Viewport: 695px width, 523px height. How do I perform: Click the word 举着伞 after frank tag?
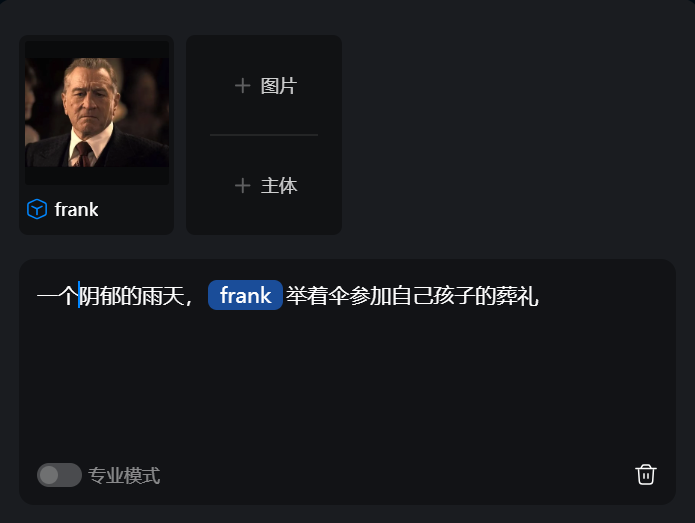tap(317, 296)
